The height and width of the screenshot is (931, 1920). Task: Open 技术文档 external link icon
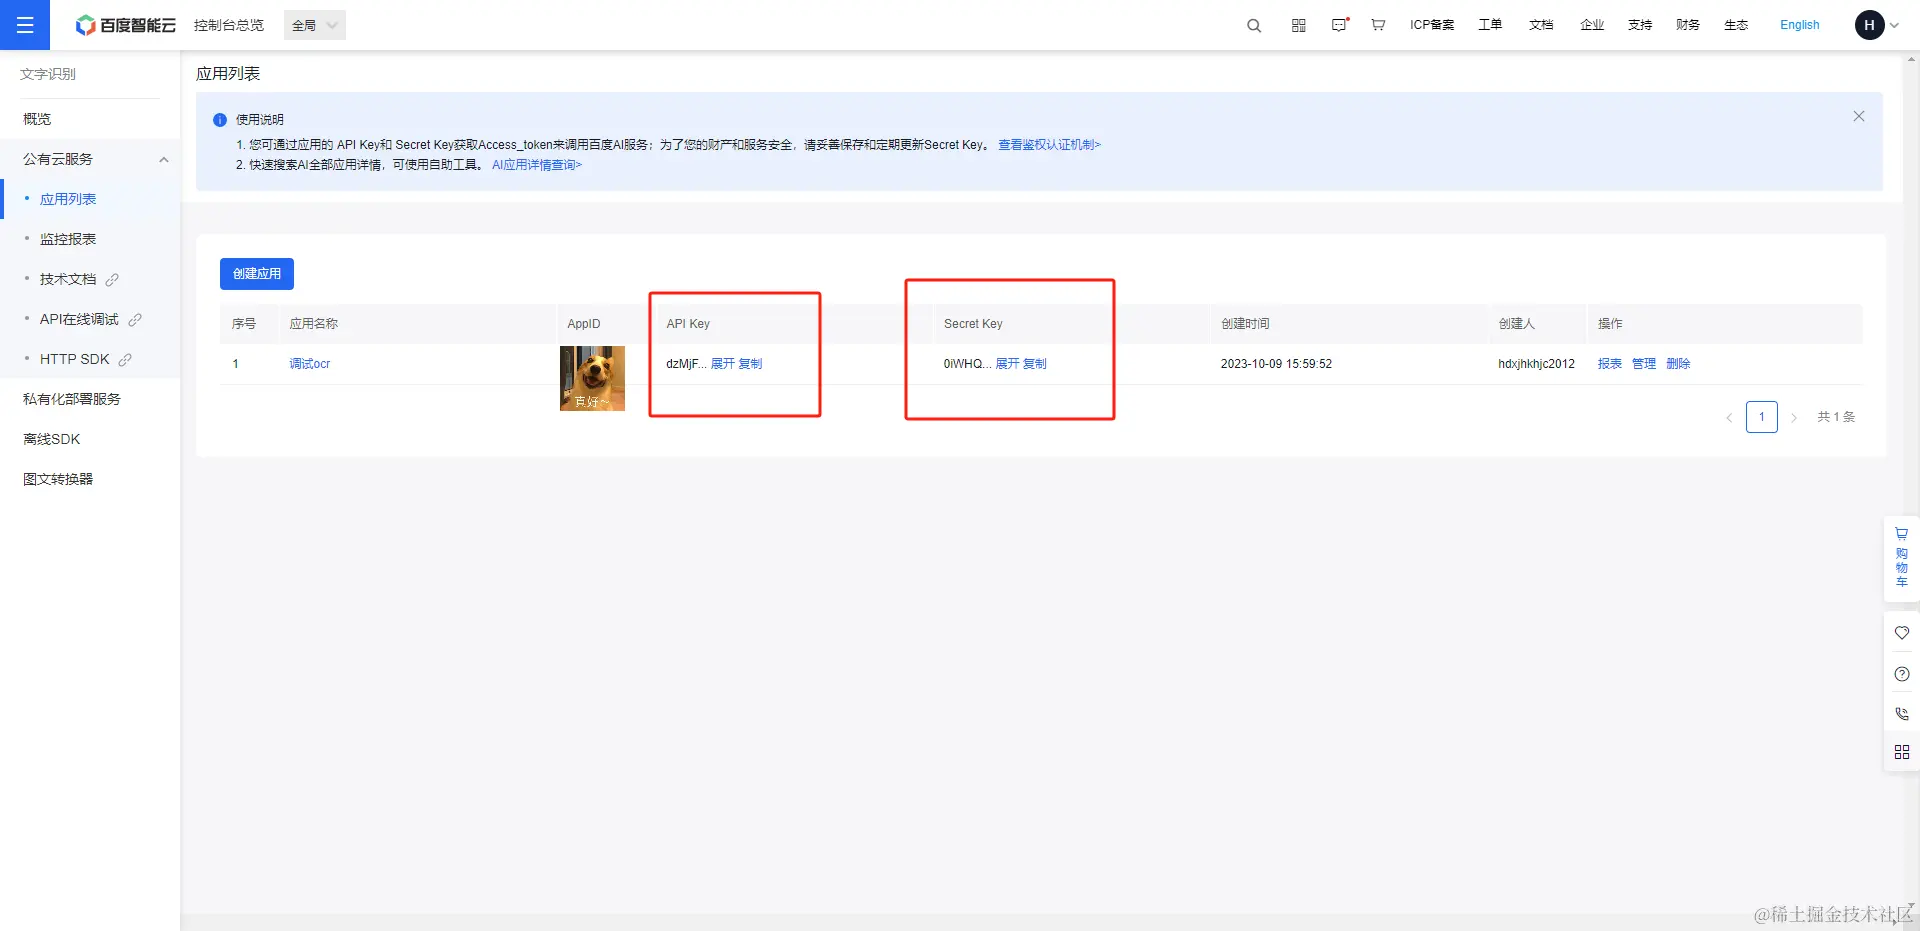coord(112,280)
